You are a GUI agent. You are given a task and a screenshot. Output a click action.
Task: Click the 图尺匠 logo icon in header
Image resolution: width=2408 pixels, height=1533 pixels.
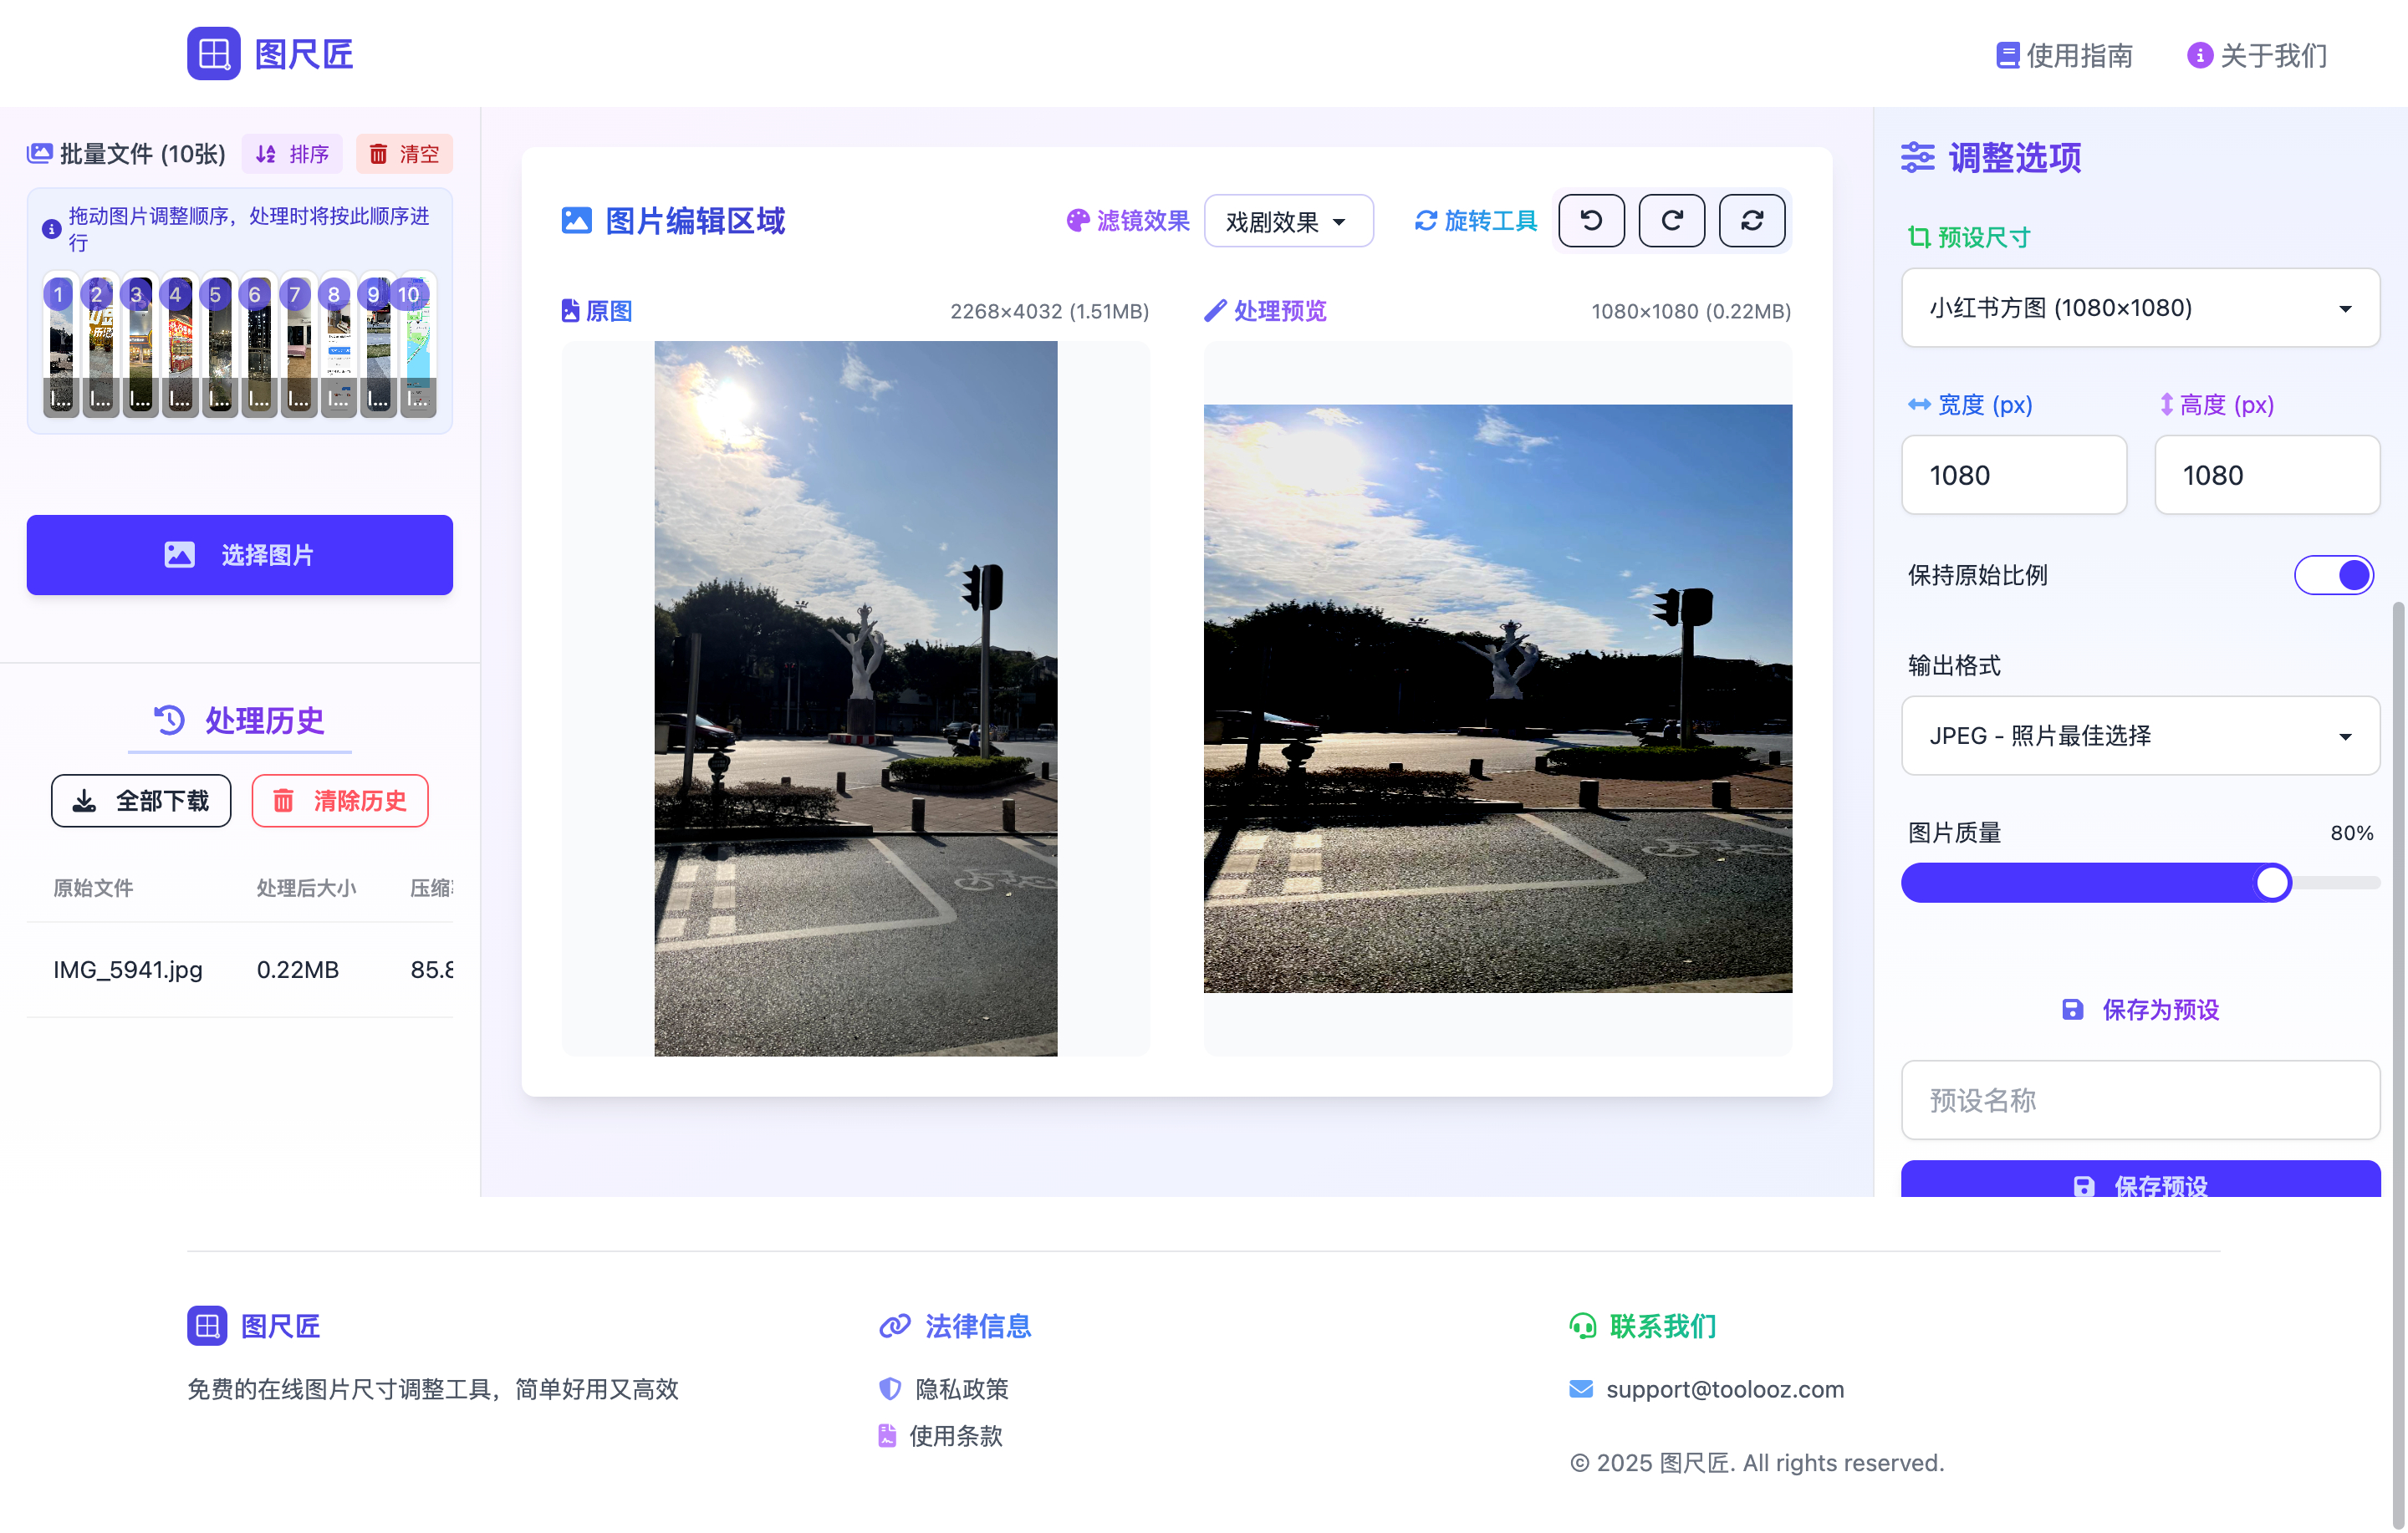[213, 54]
